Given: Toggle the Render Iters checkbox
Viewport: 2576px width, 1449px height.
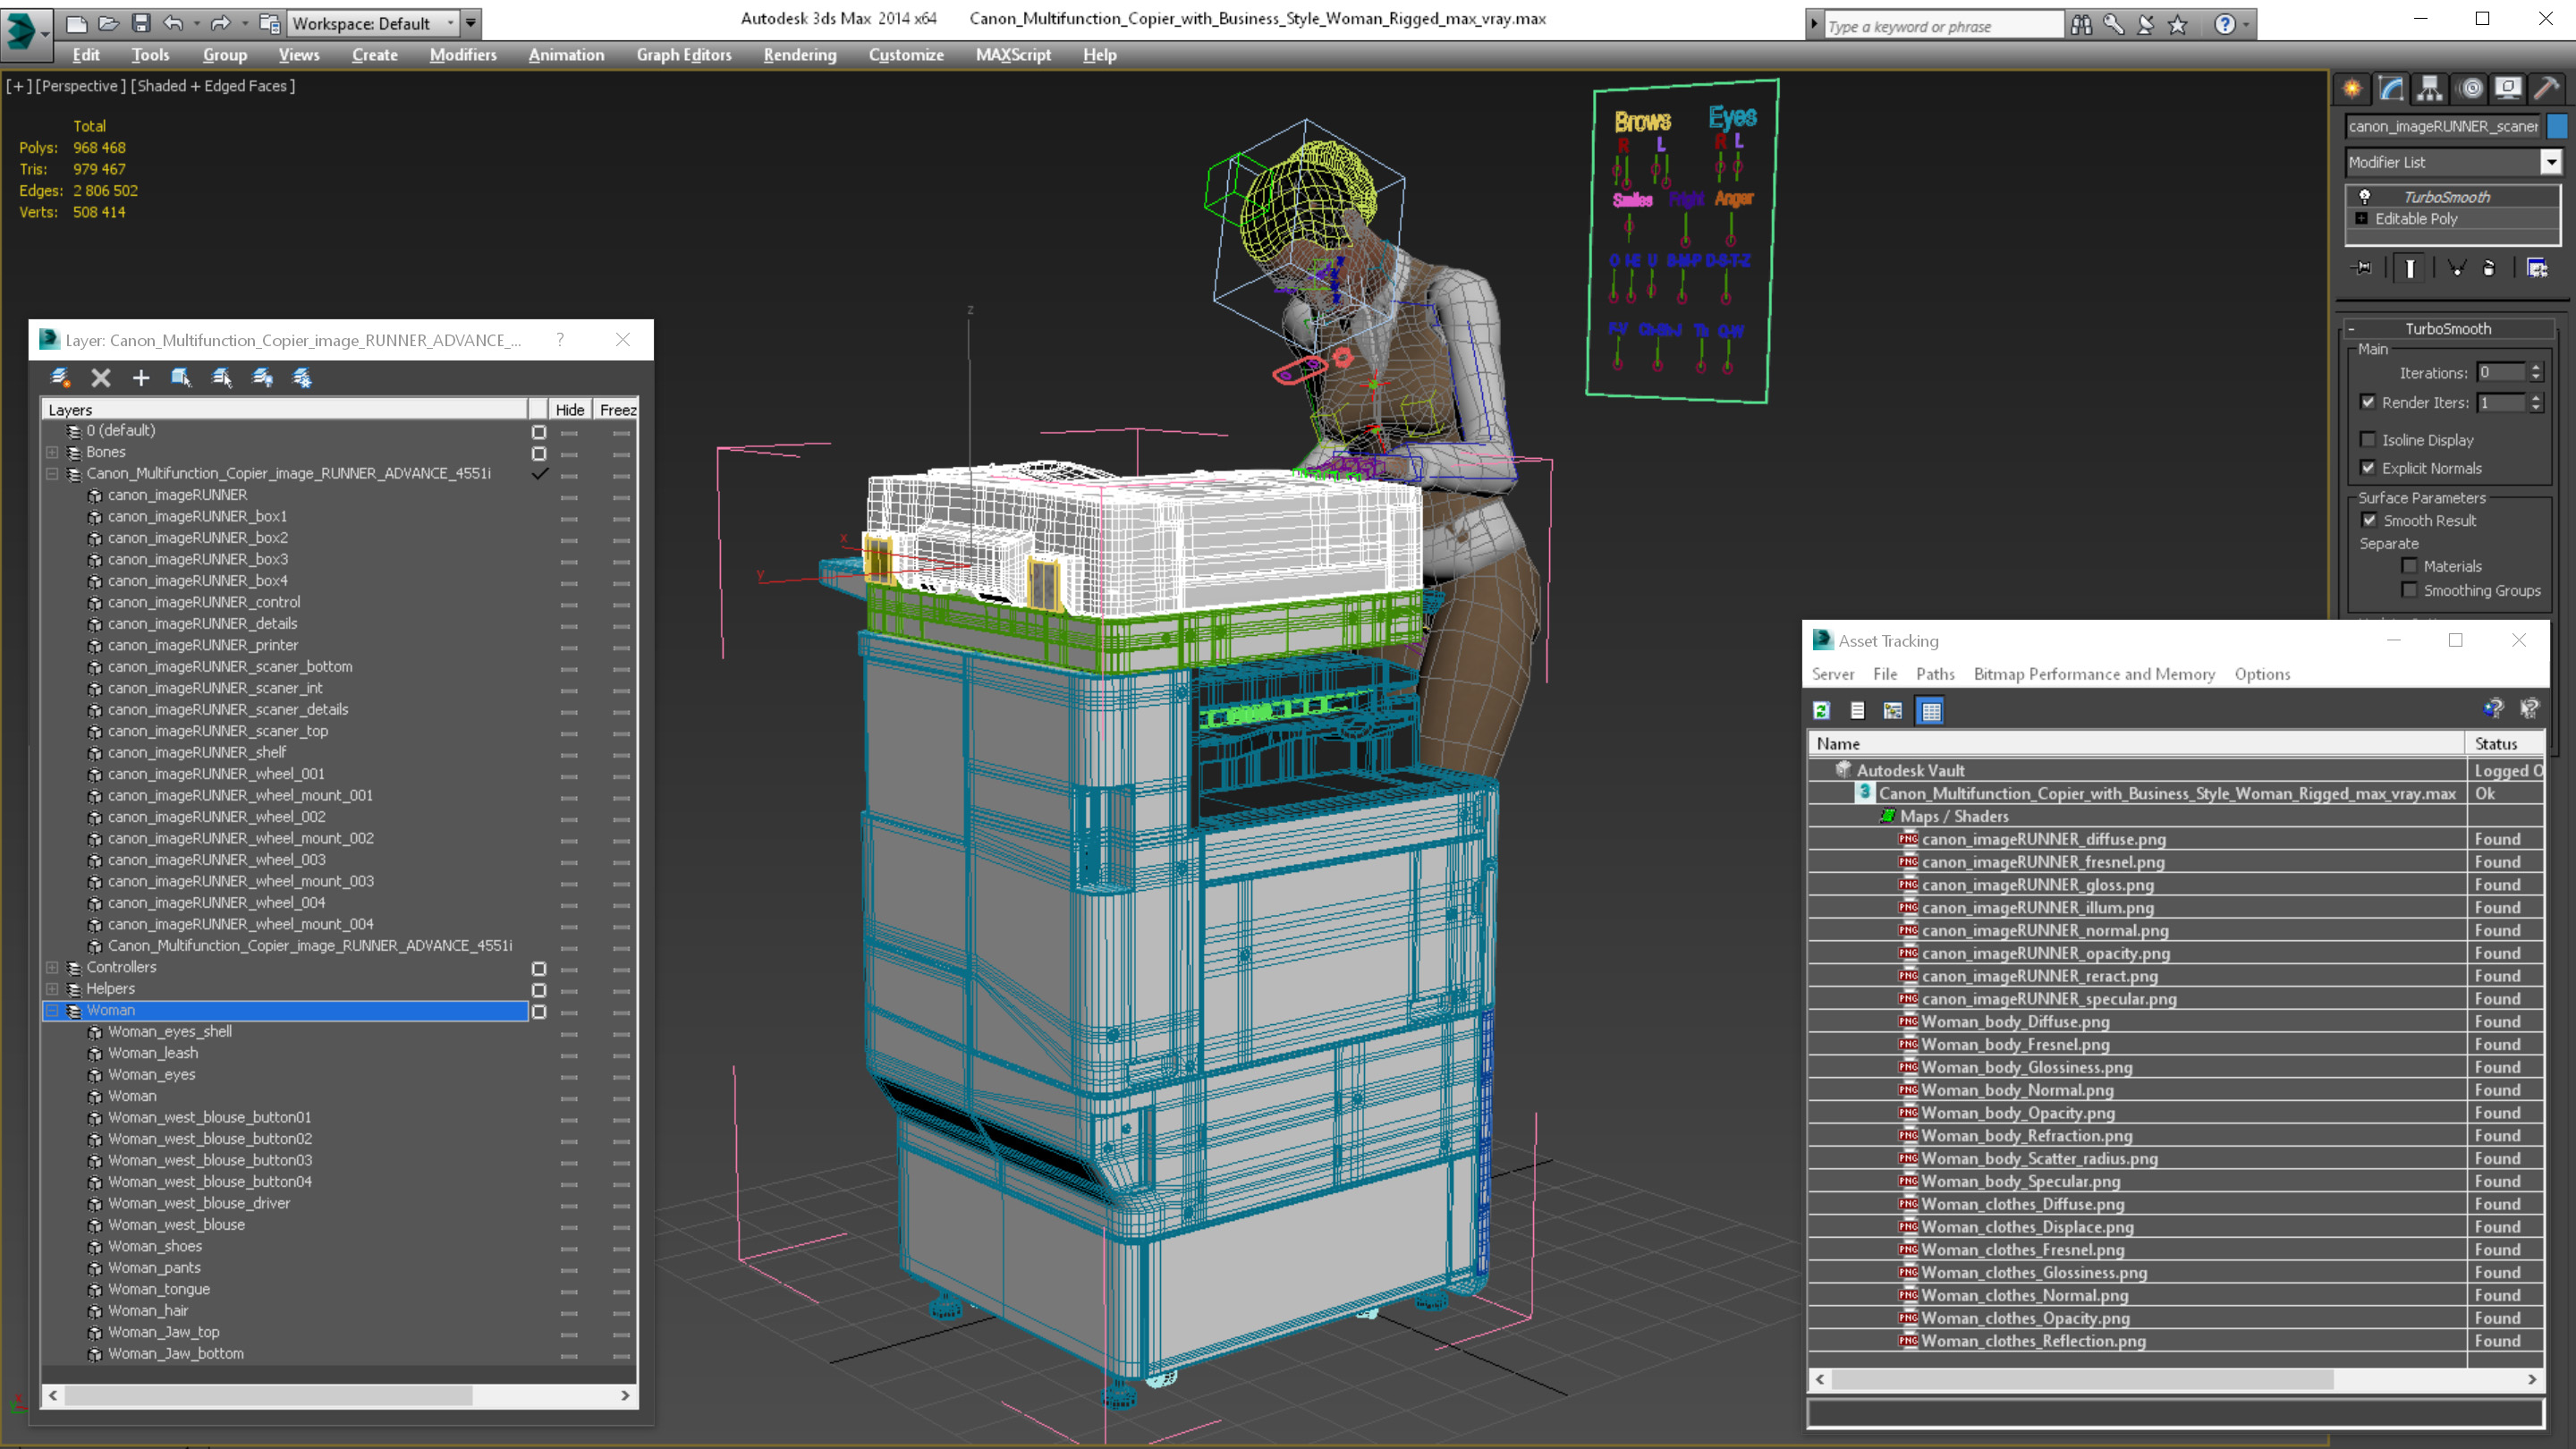Looking at the screenshot, I should point(2368,402).
